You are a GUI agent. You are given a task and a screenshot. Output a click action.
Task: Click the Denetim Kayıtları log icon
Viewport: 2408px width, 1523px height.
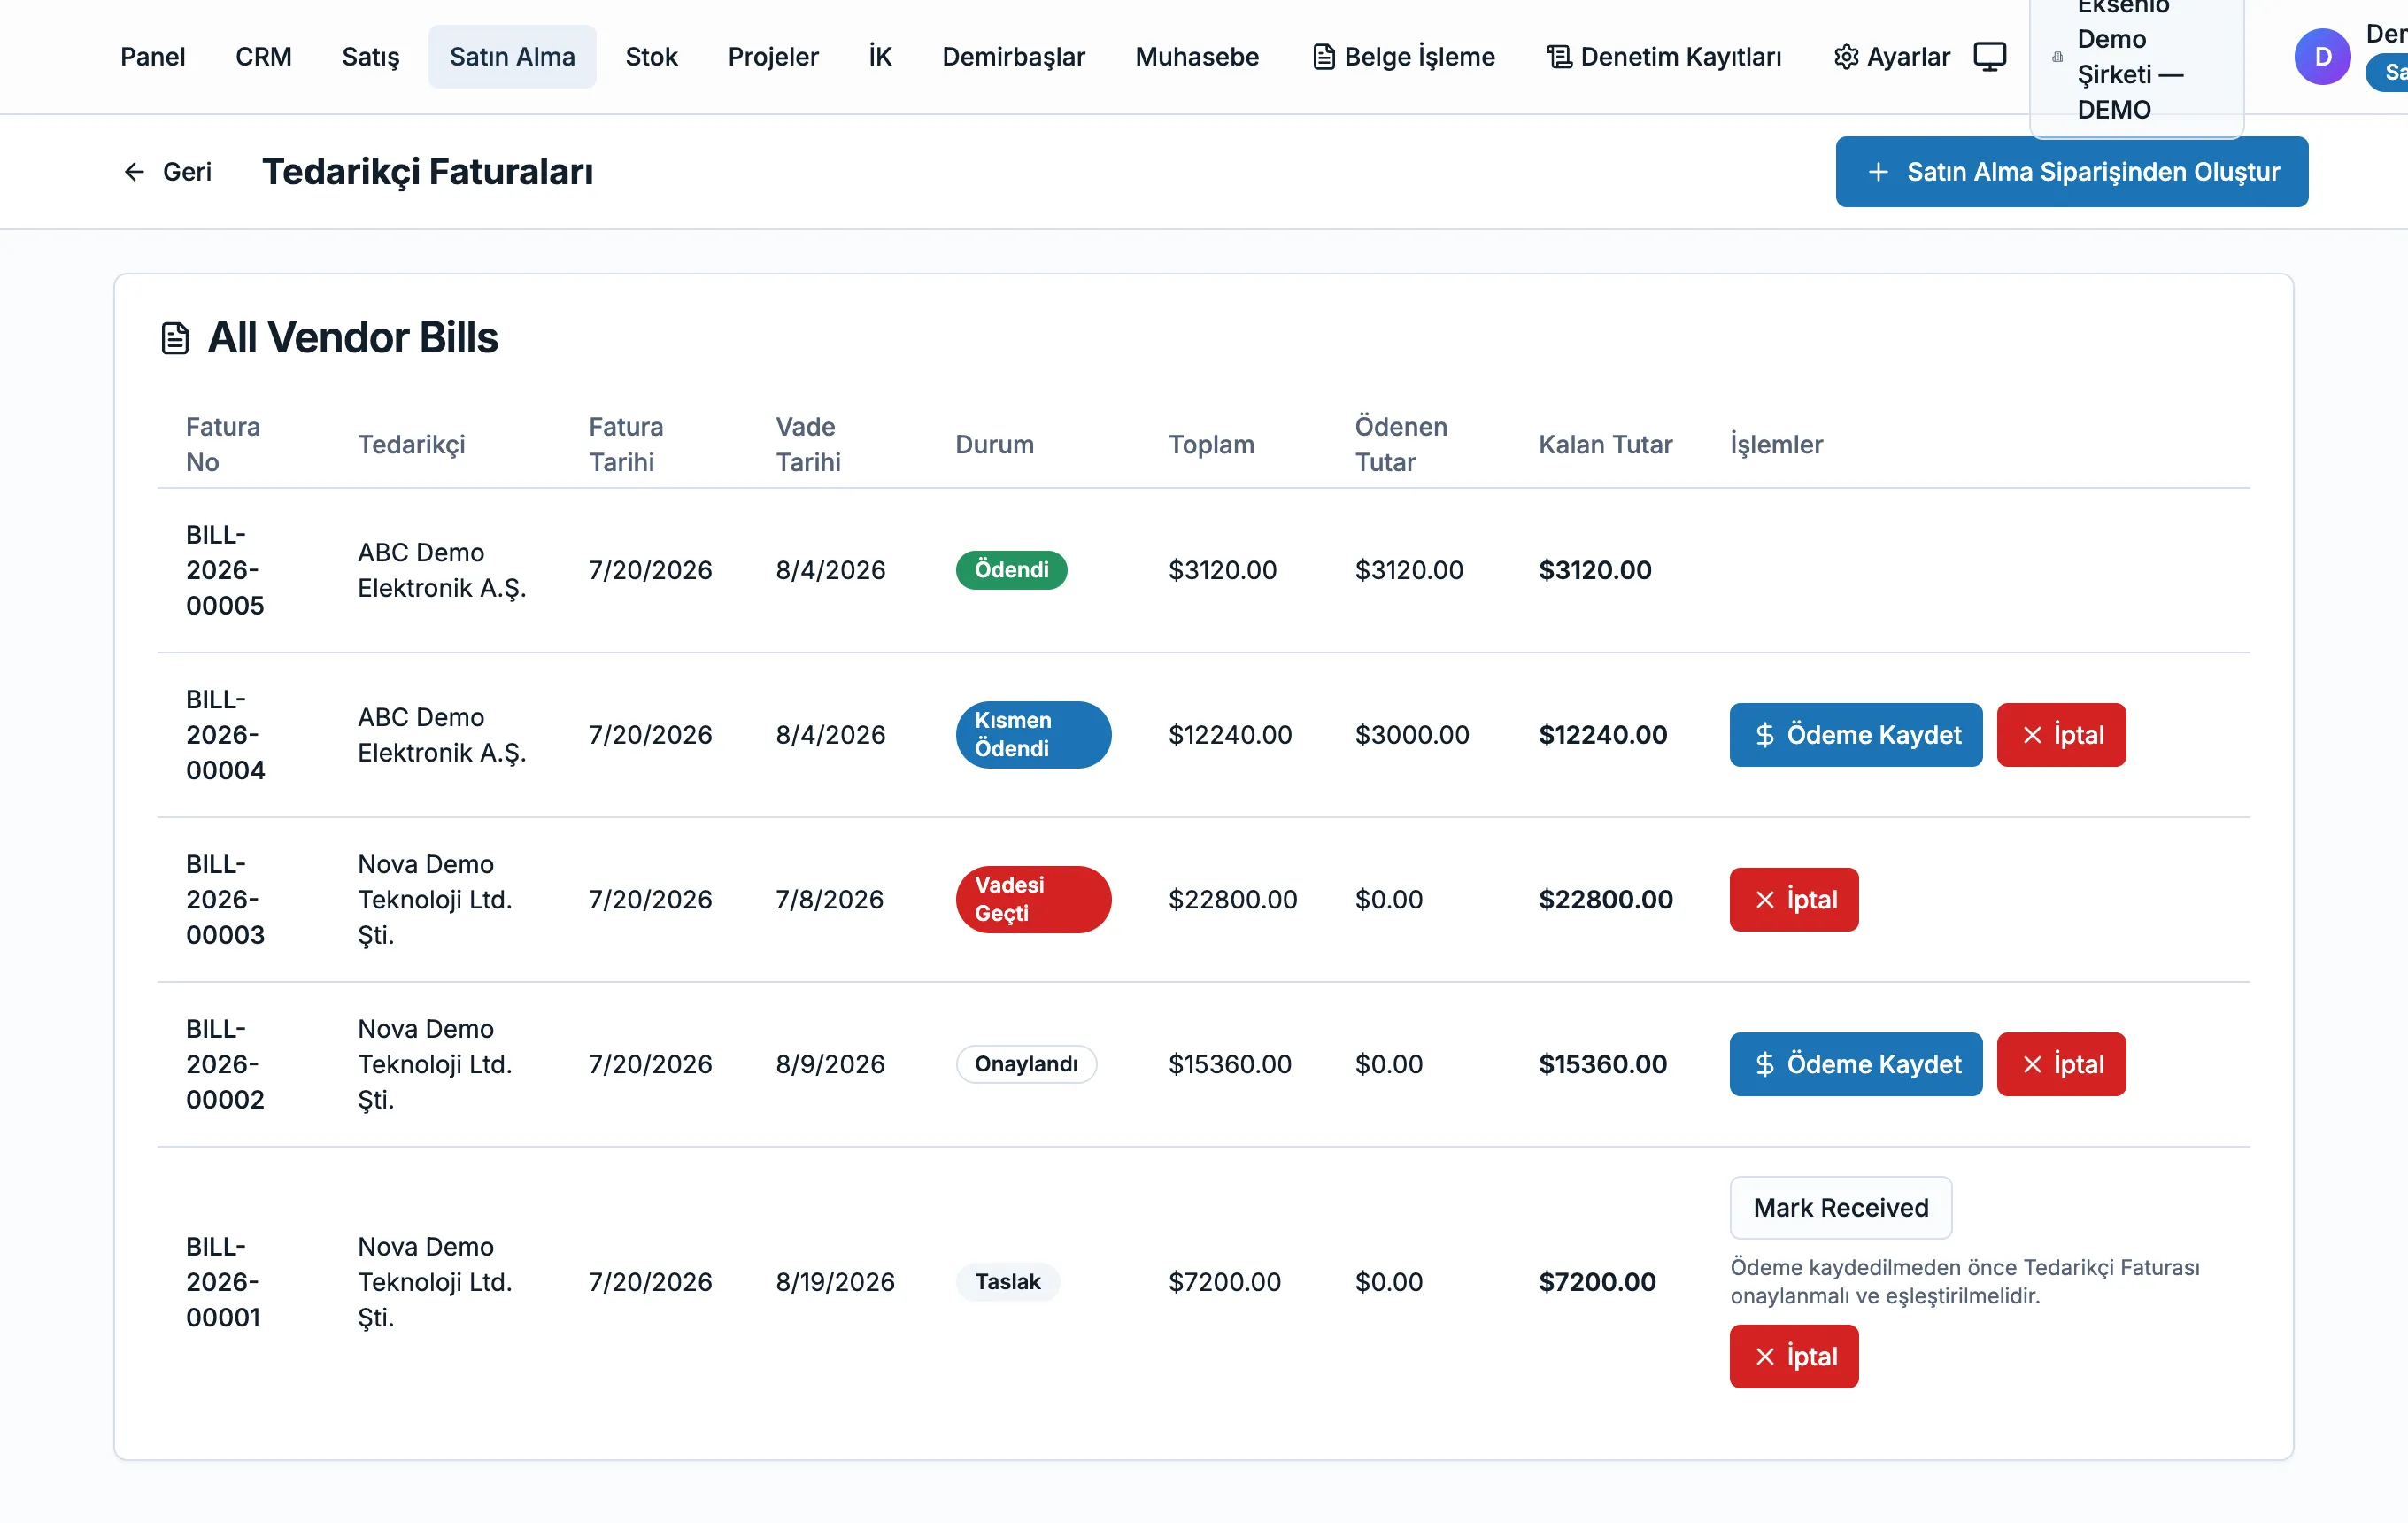tap(1559, 57)
